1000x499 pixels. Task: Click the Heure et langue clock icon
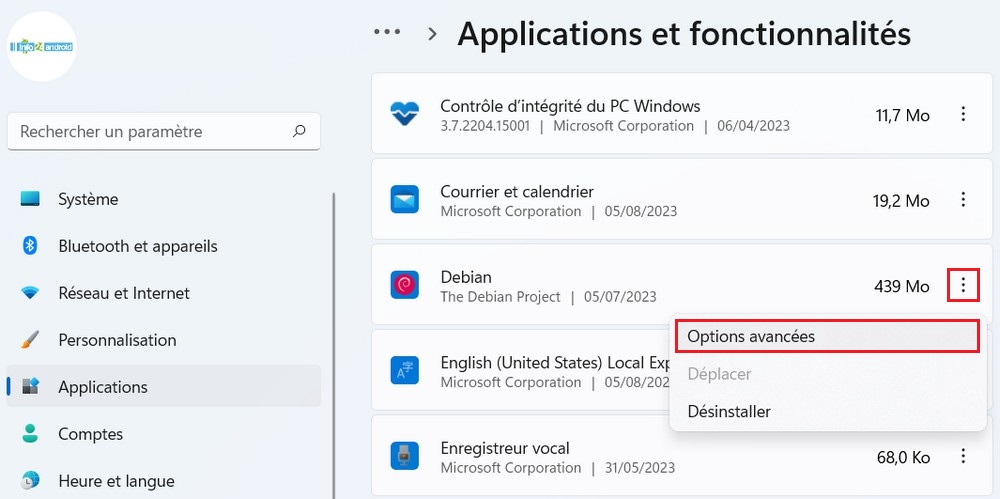click(x=30, y=480)
